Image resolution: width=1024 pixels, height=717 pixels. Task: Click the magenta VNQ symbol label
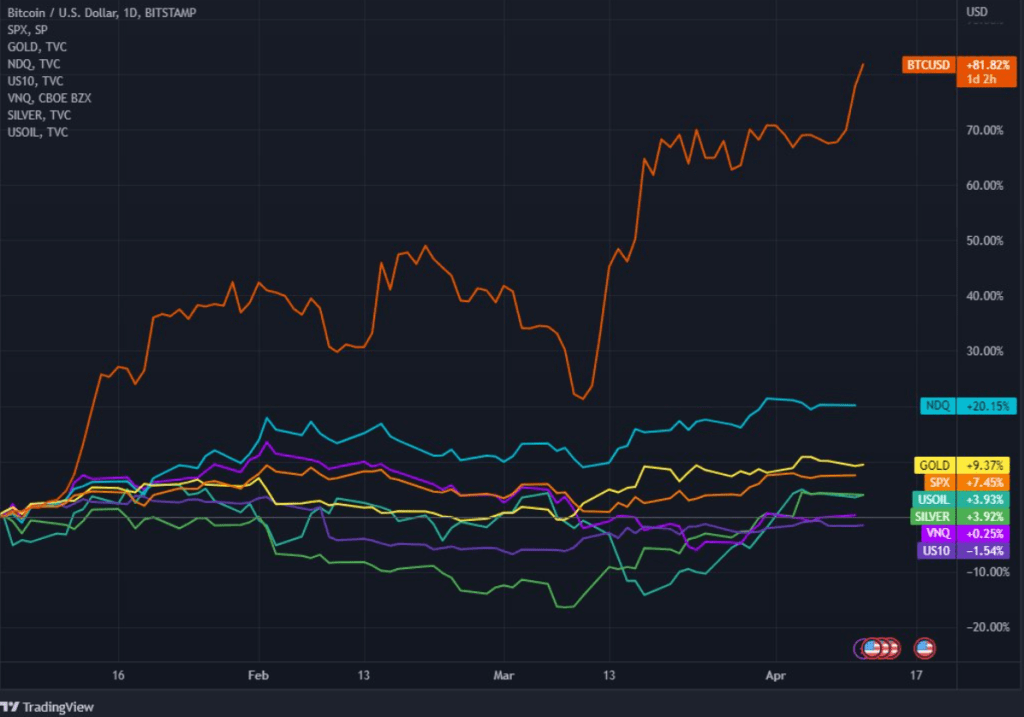pyautogui.click(x=938, y=533)
